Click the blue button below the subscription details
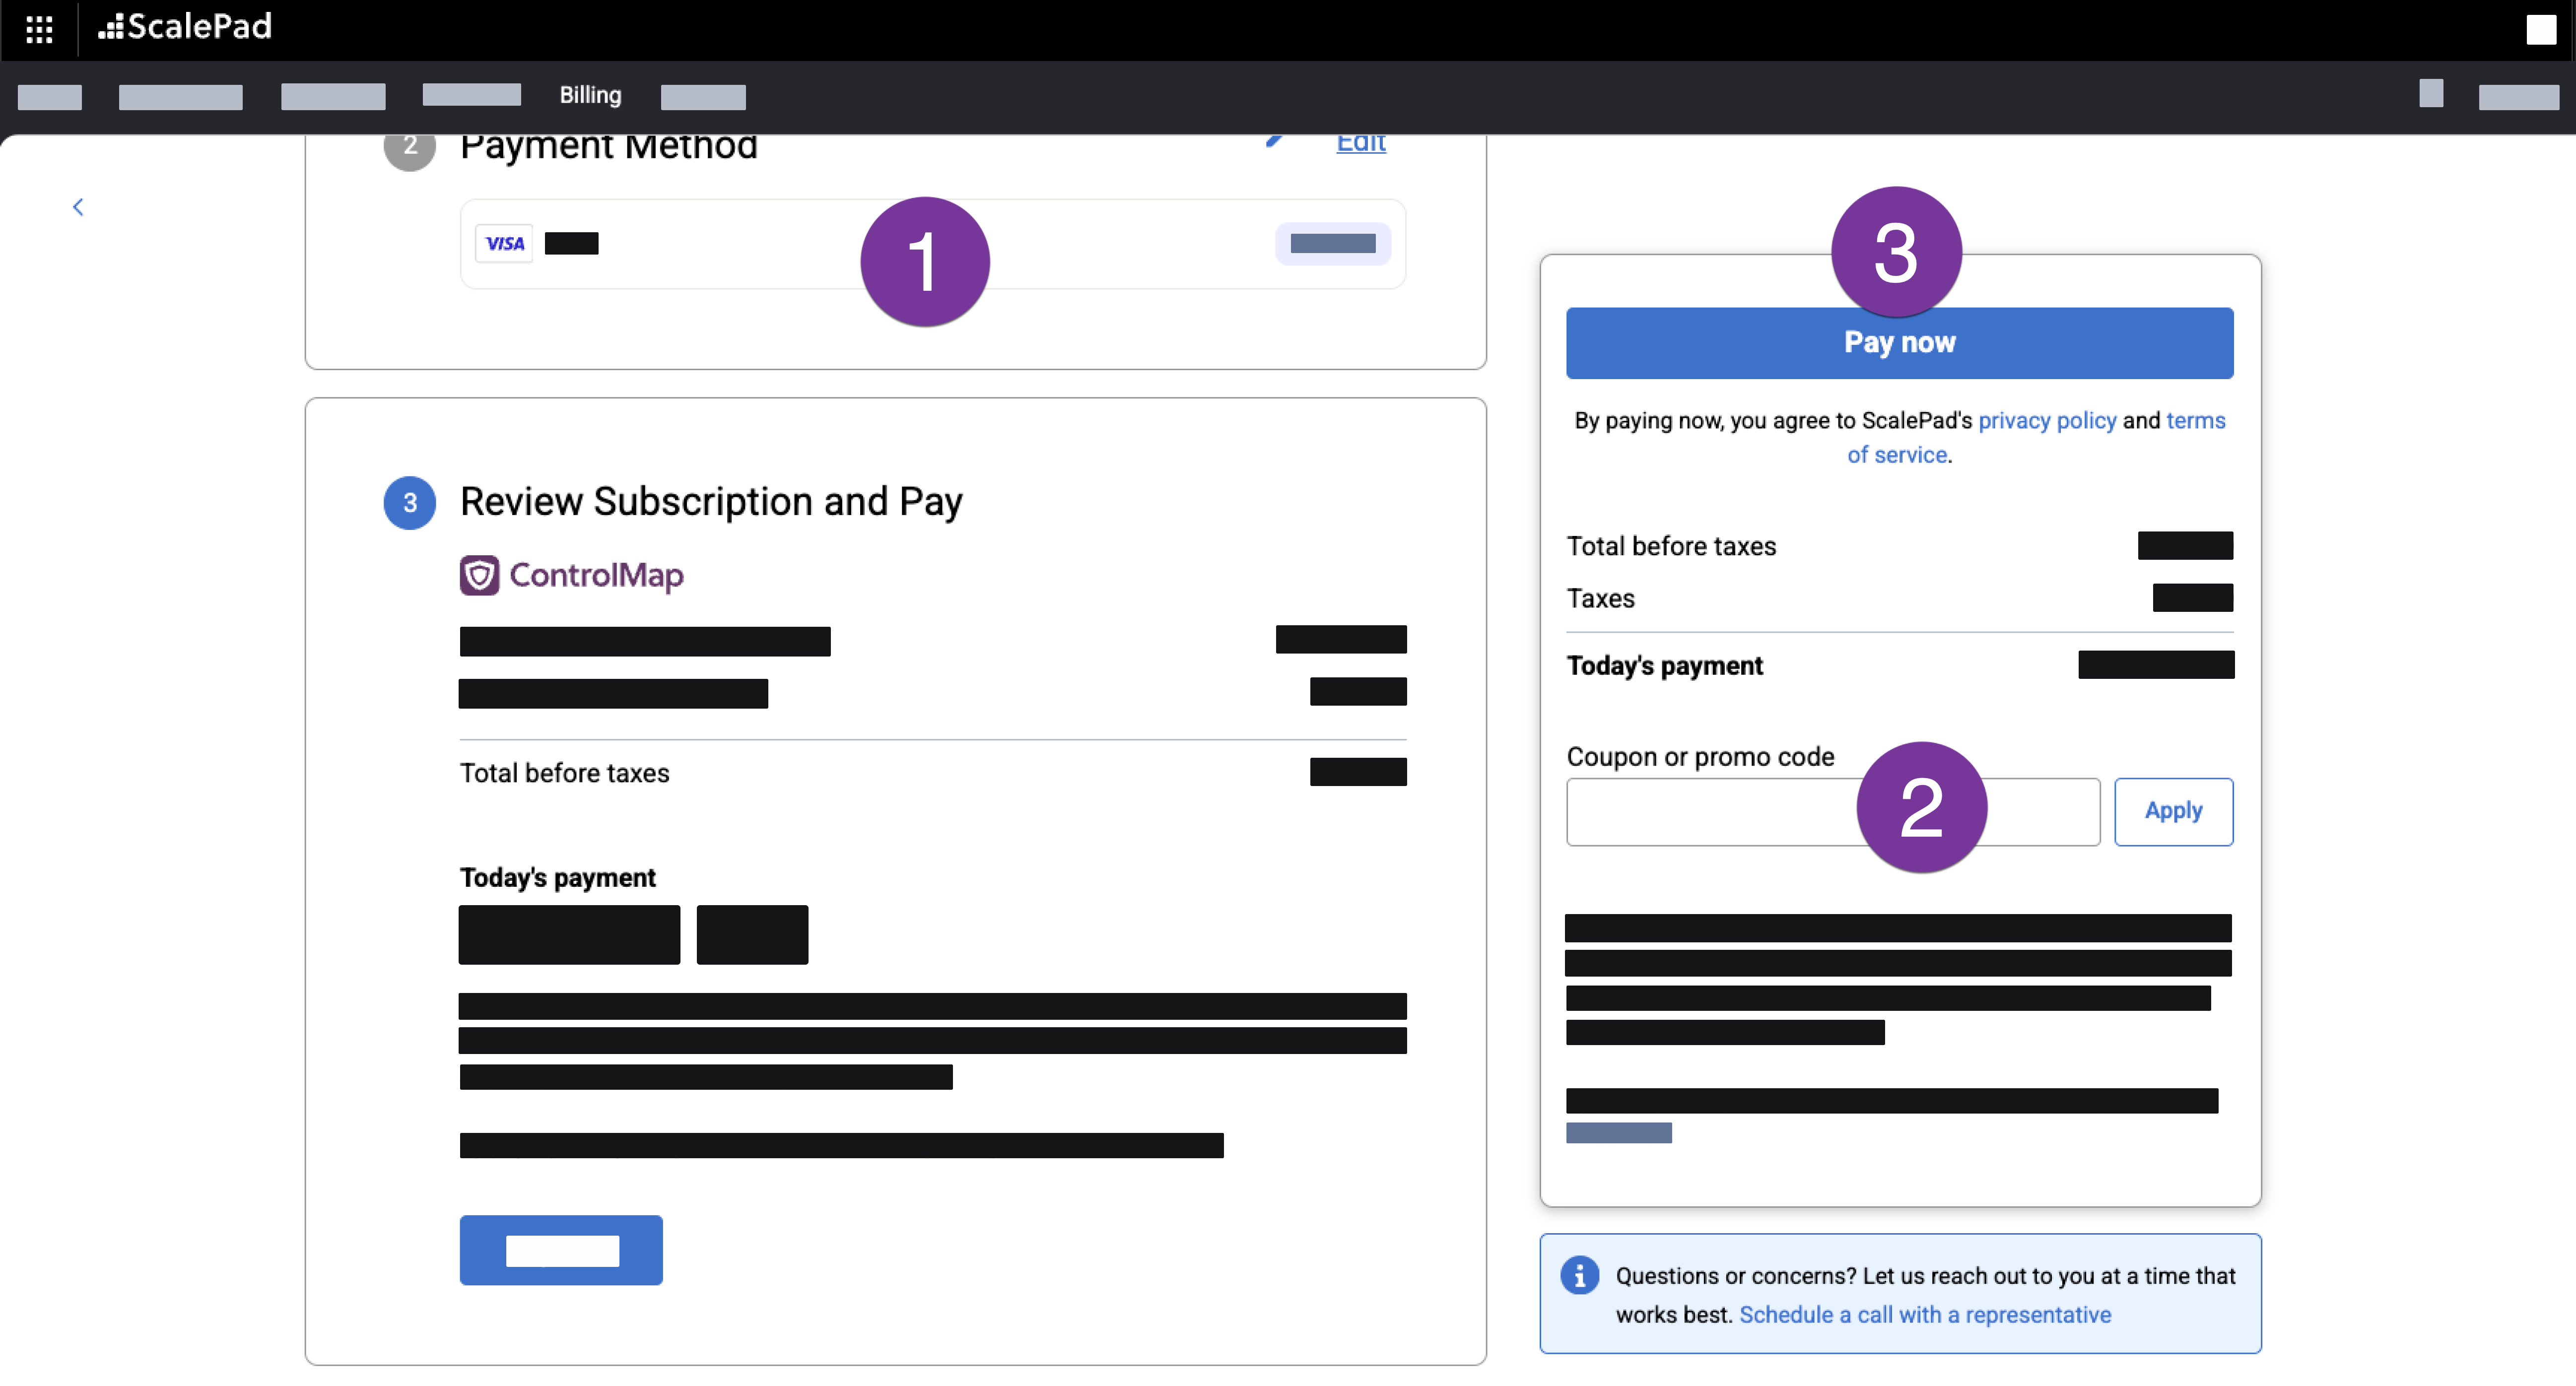 coord(560,1249)
